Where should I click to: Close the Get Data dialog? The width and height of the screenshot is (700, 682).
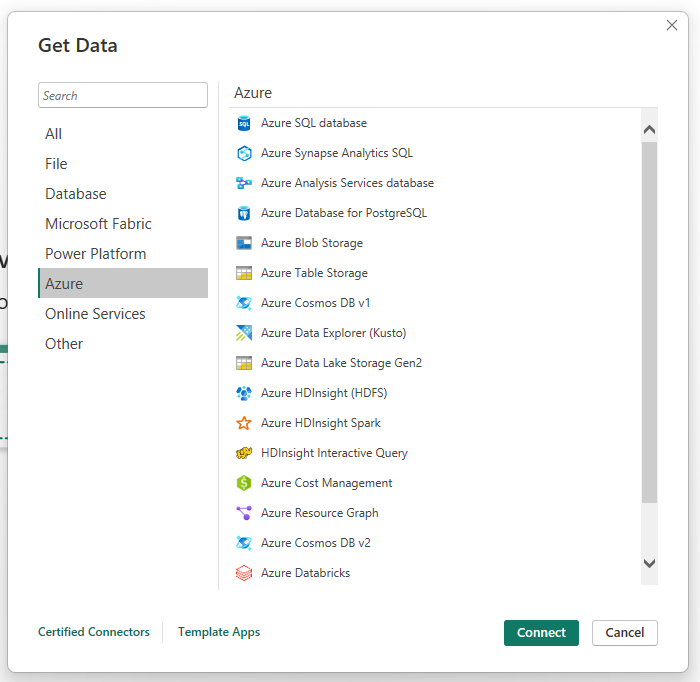tap(672, 25)
